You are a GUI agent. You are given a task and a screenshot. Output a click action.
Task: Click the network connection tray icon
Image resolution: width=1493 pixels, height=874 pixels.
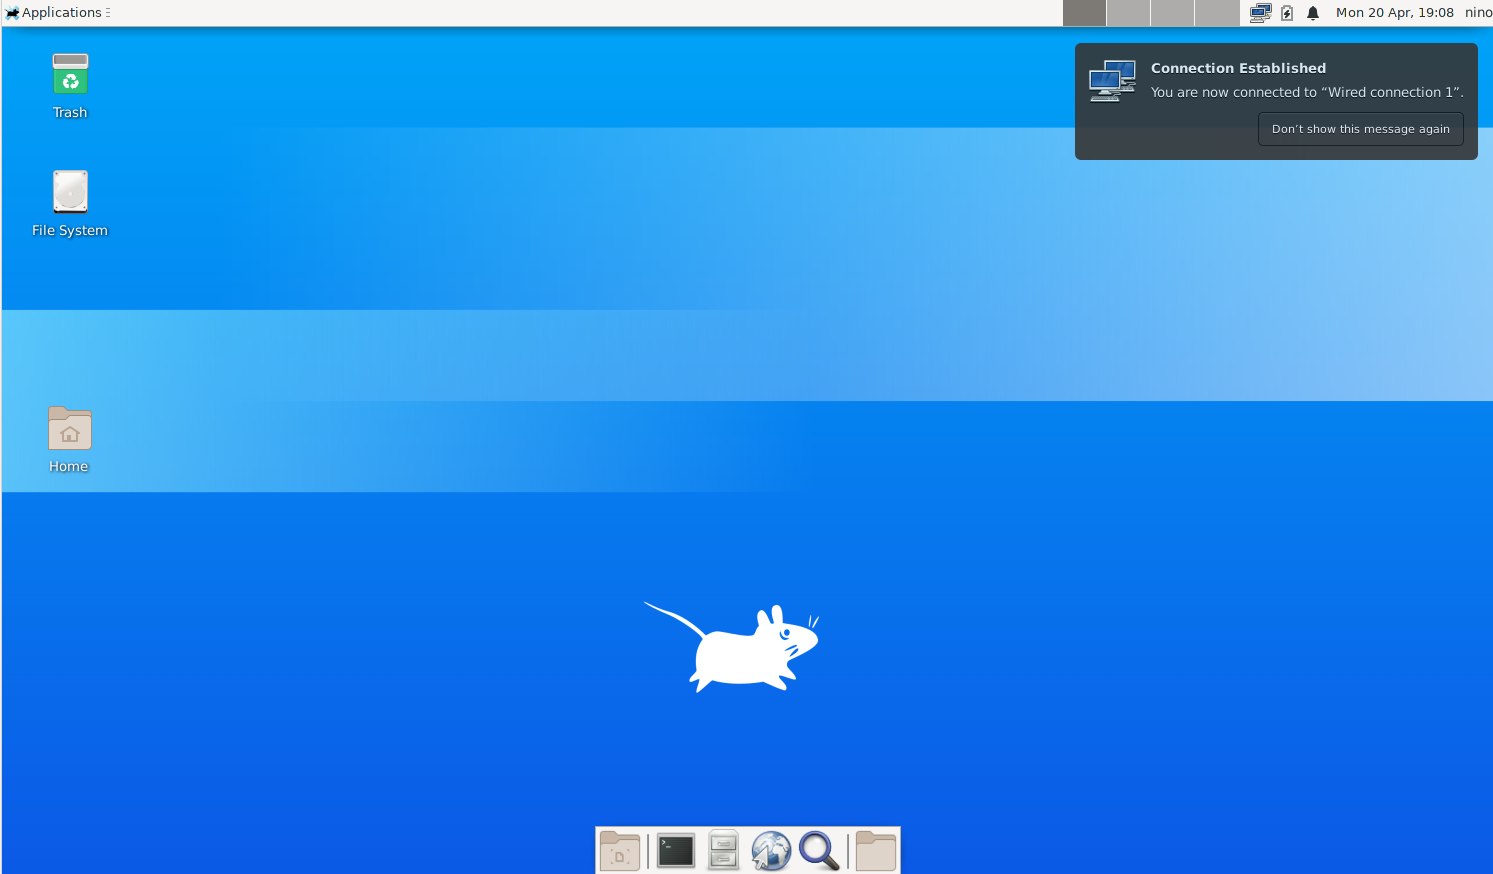1259,13
